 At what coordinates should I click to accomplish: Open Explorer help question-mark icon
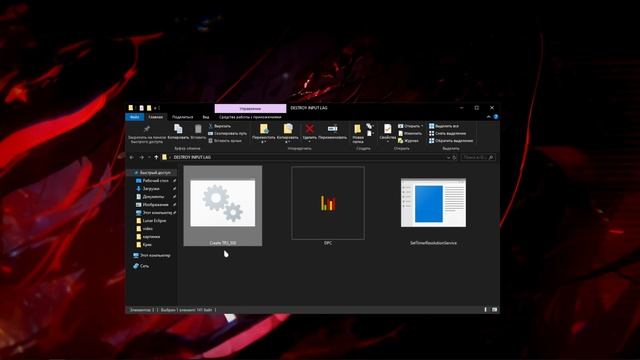coord(496,117)
